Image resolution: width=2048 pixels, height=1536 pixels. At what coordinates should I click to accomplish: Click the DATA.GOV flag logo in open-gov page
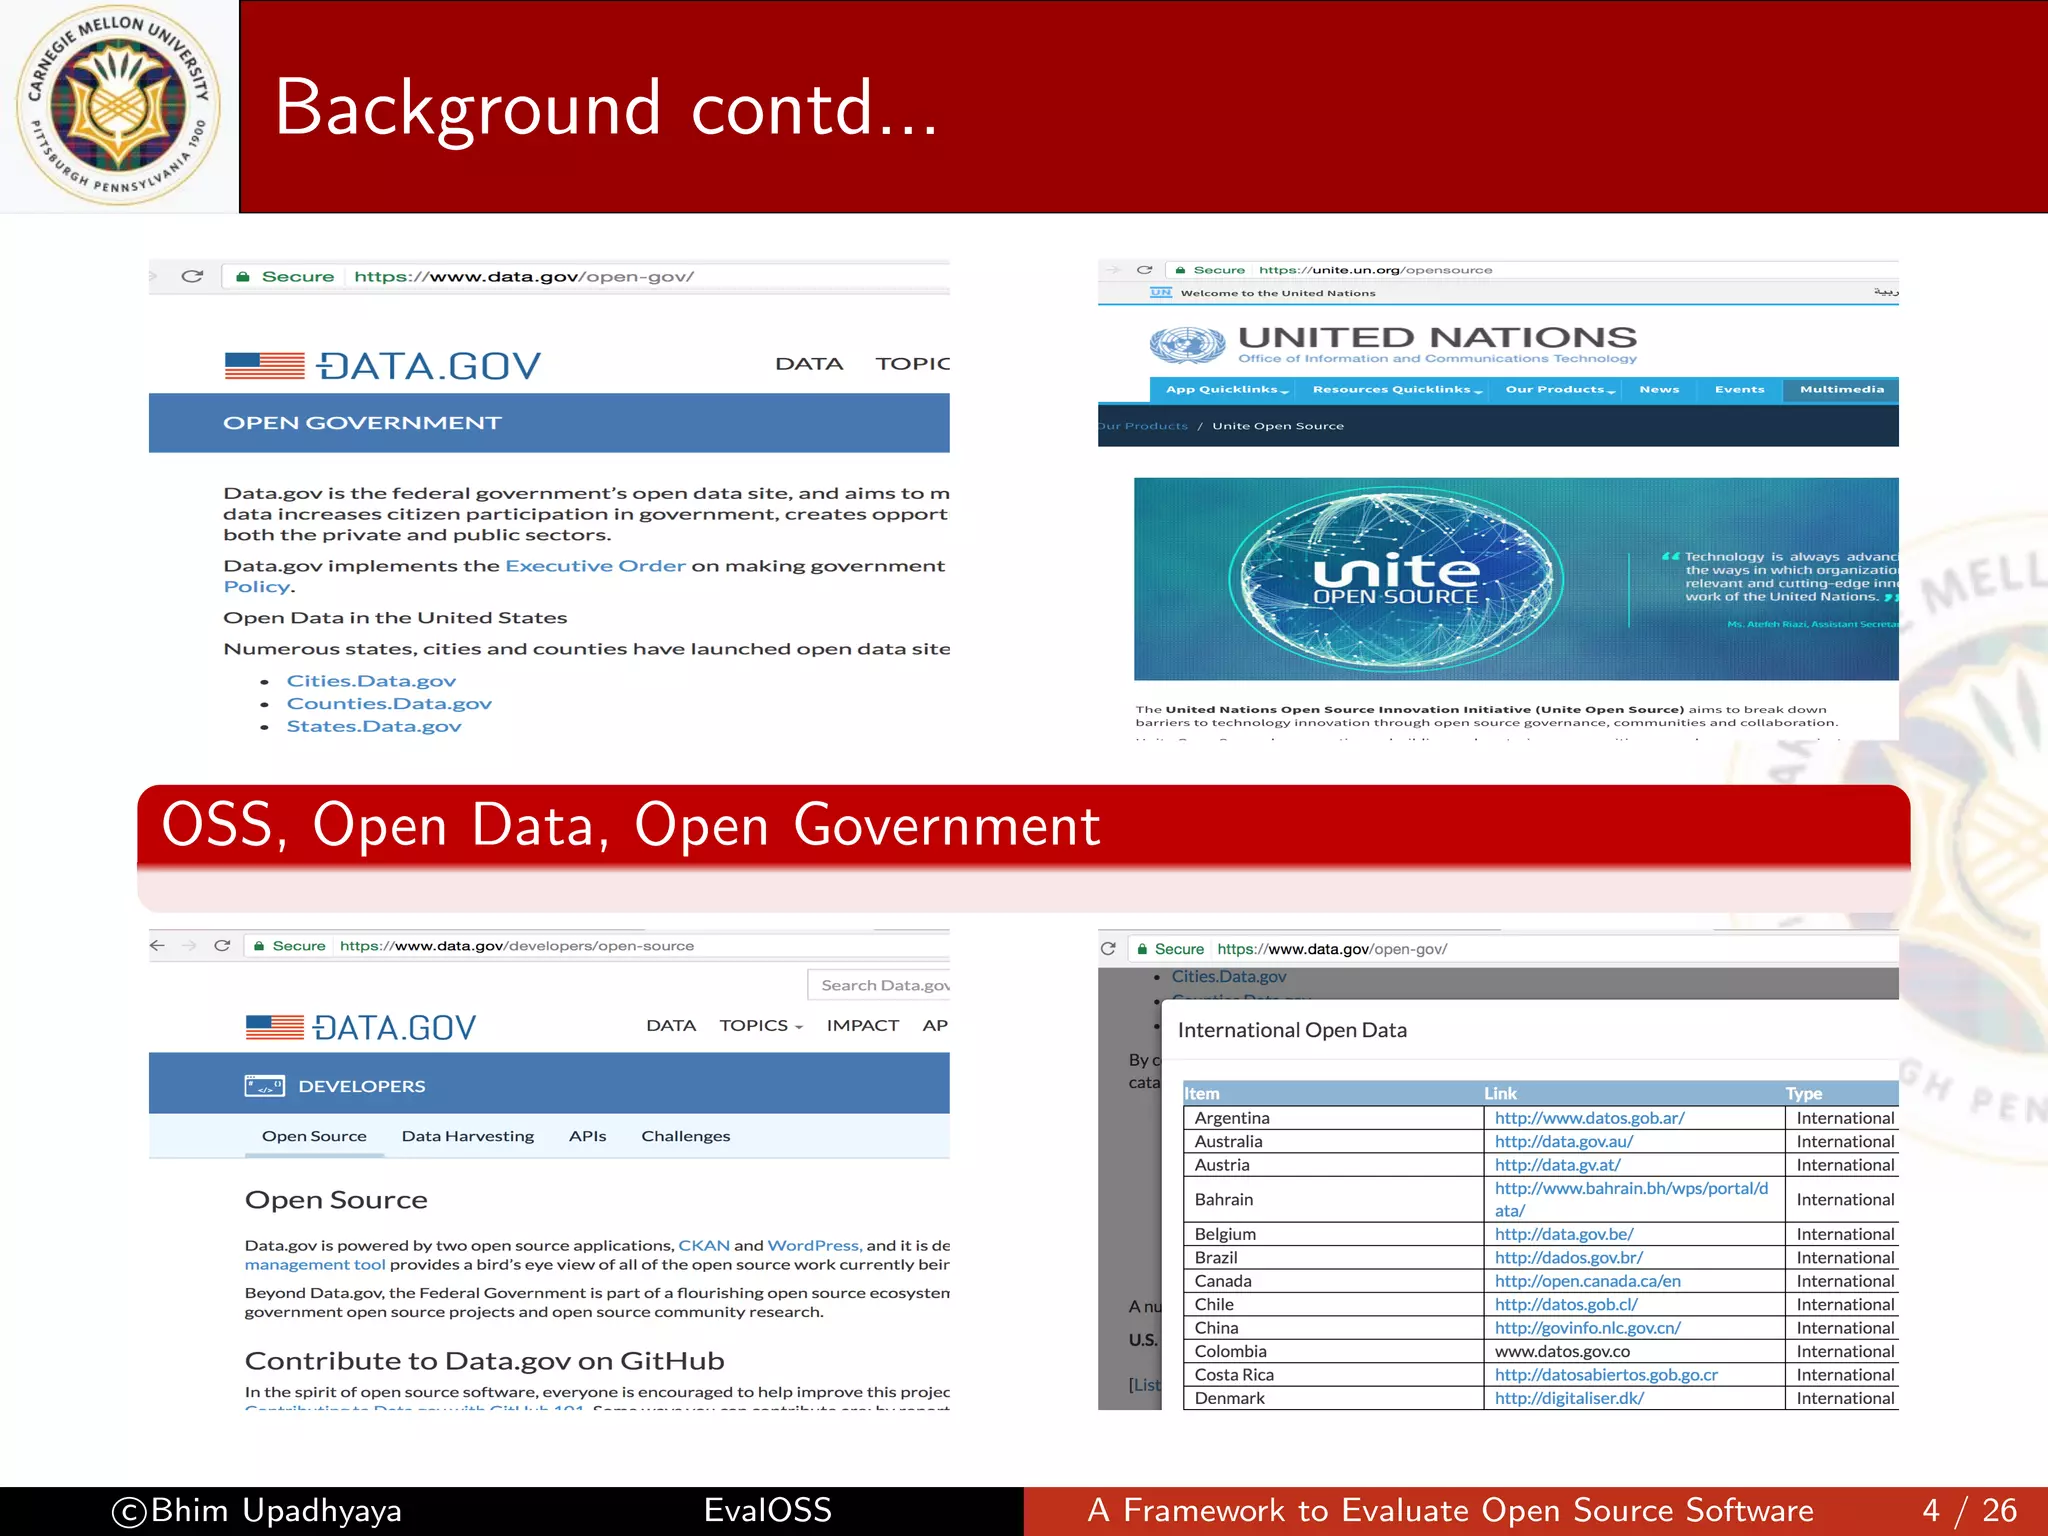click(382, 366)
